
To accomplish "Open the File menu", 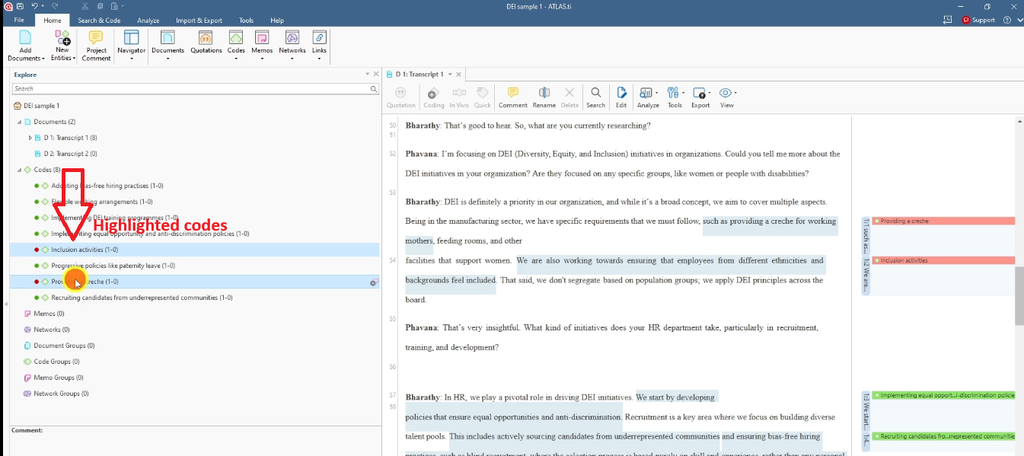I will click(x=19, y=20).
